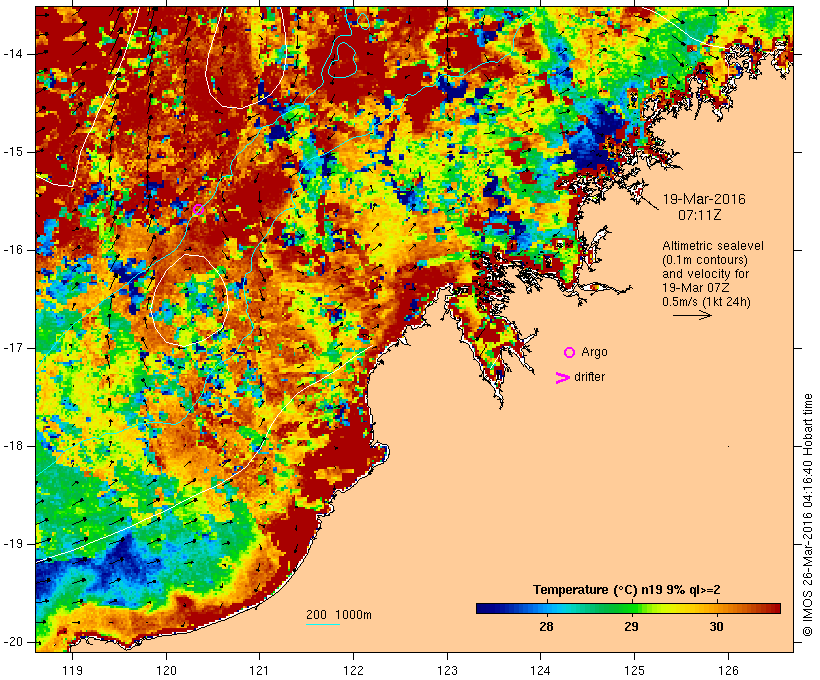
Task: Click the magenta Argo circle in legend
Action: pos(570,353)
